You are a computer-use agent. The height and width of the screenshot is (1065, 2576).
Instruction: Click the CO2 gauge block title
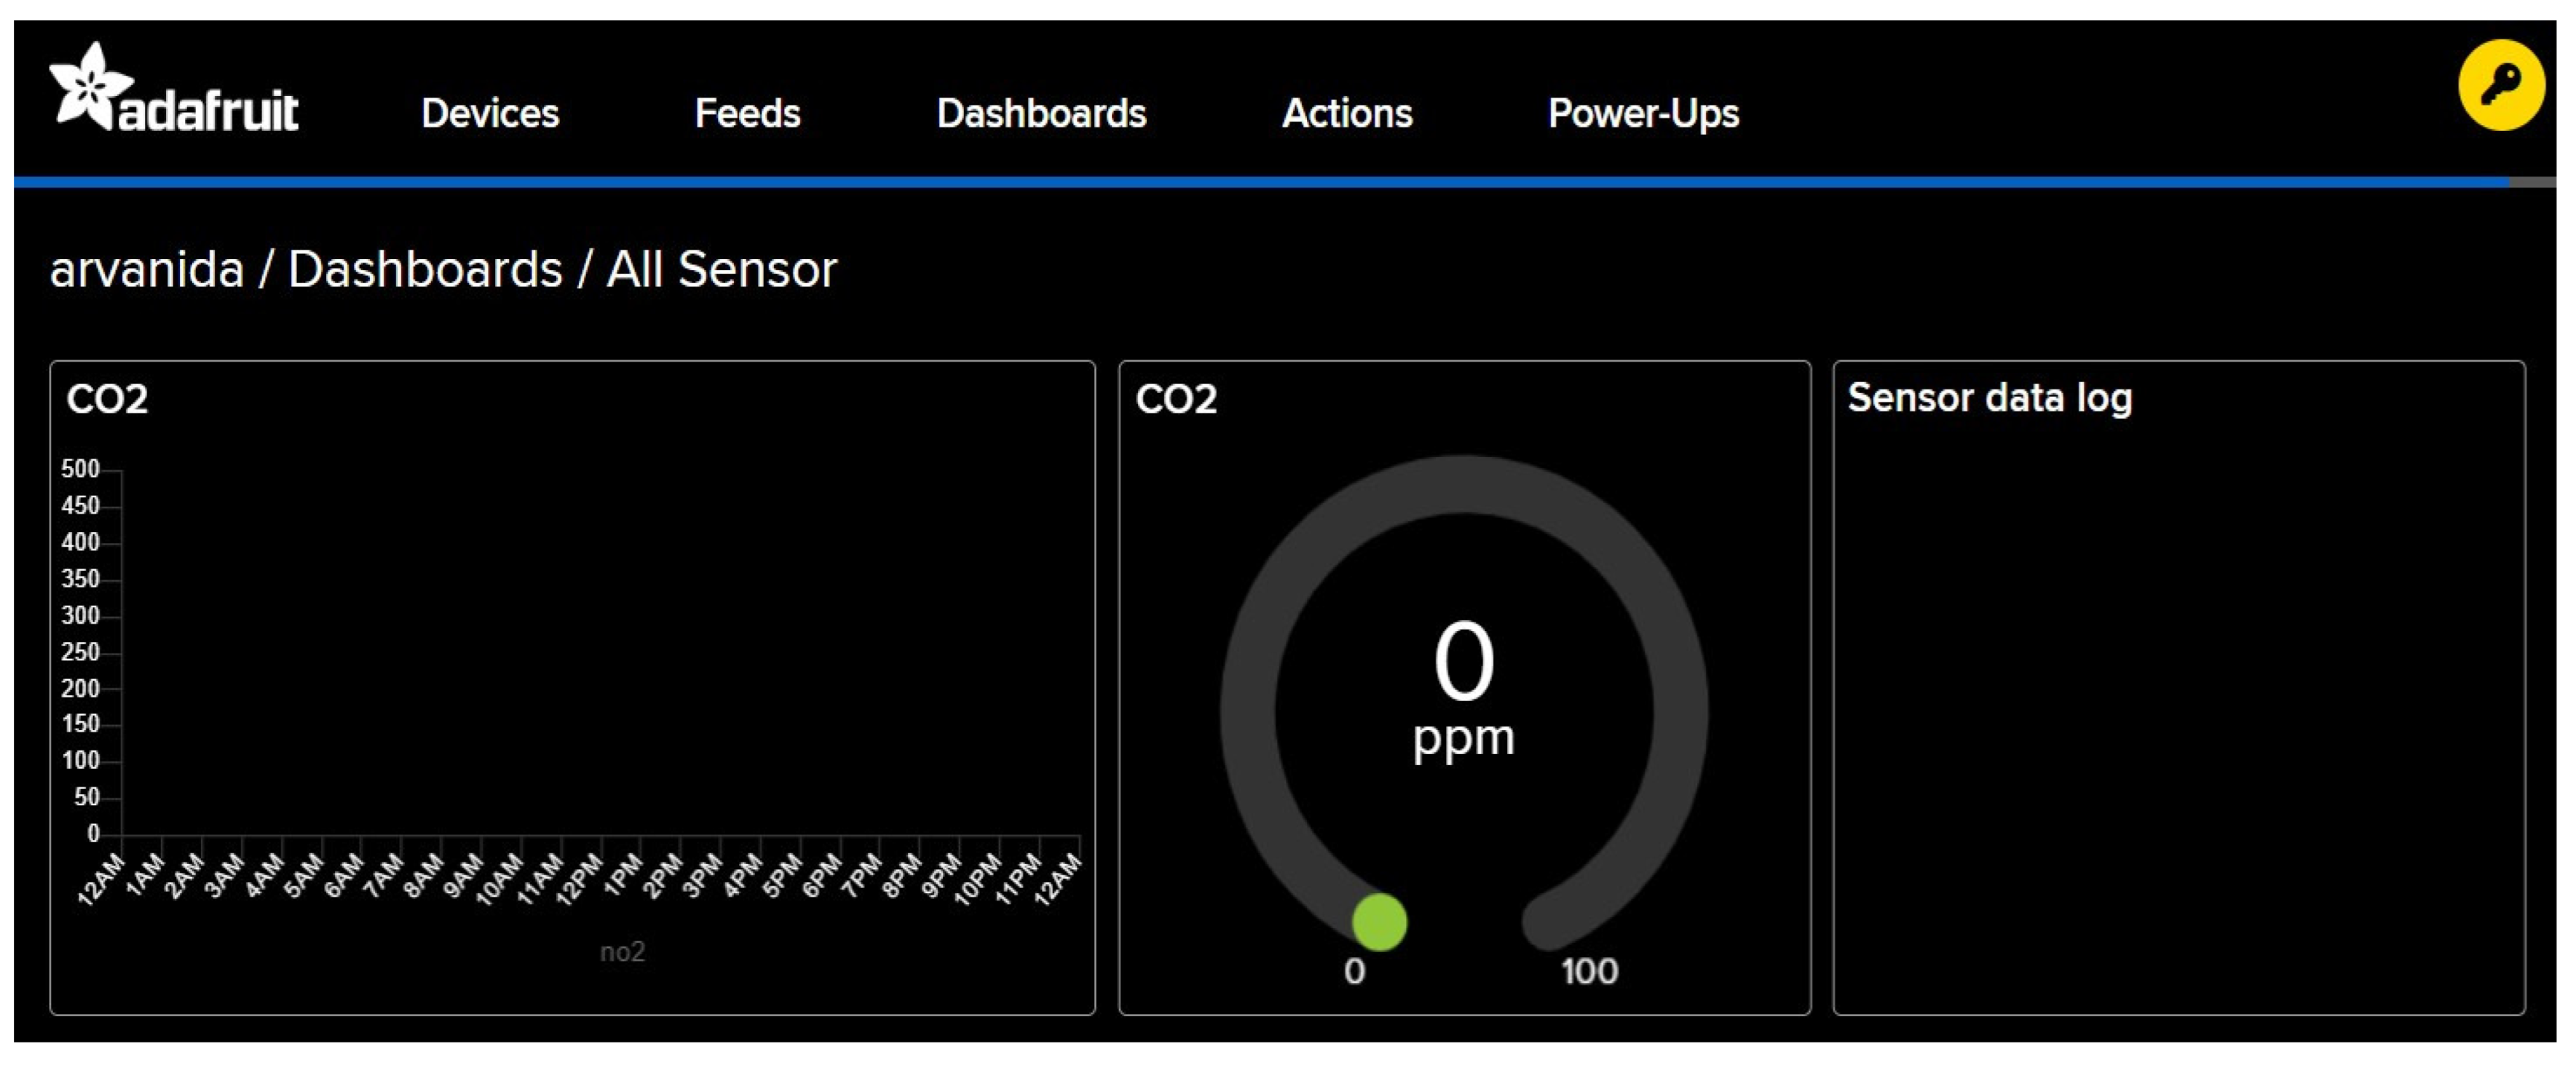(x=1176, y=399)
